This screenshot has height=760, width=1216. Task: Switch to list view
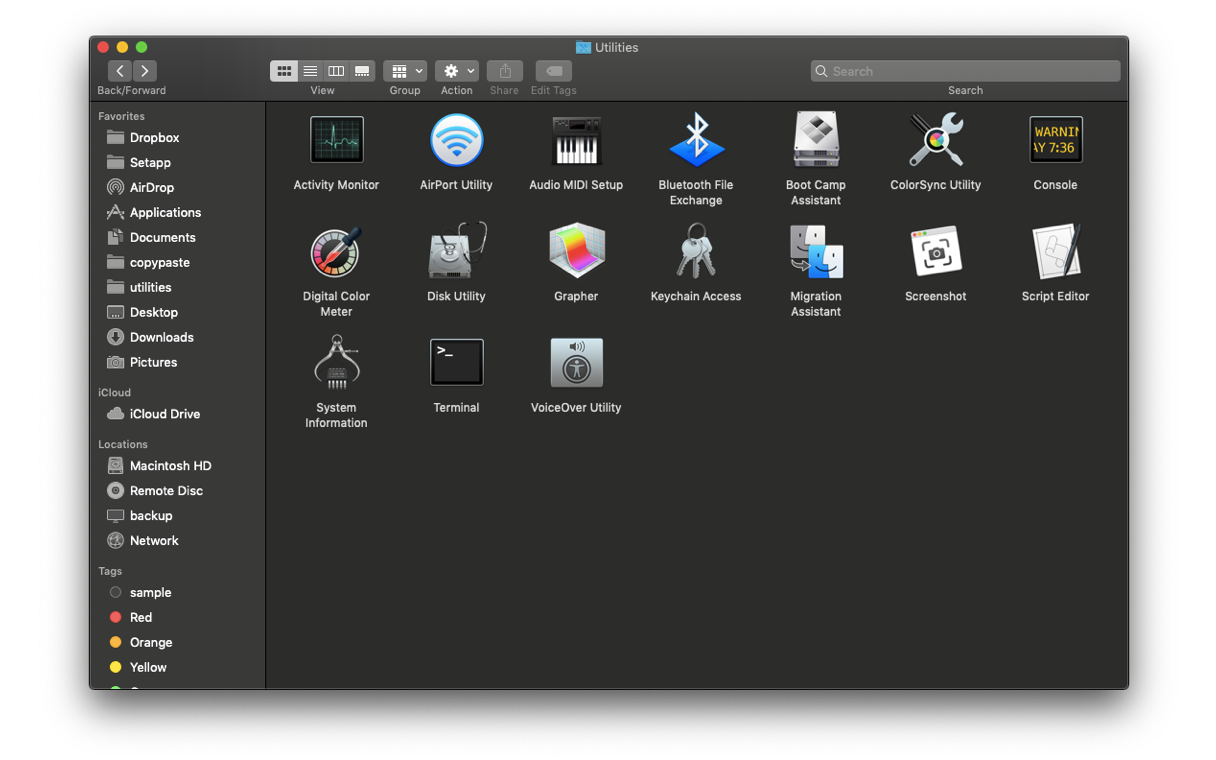tap(310, 71)
